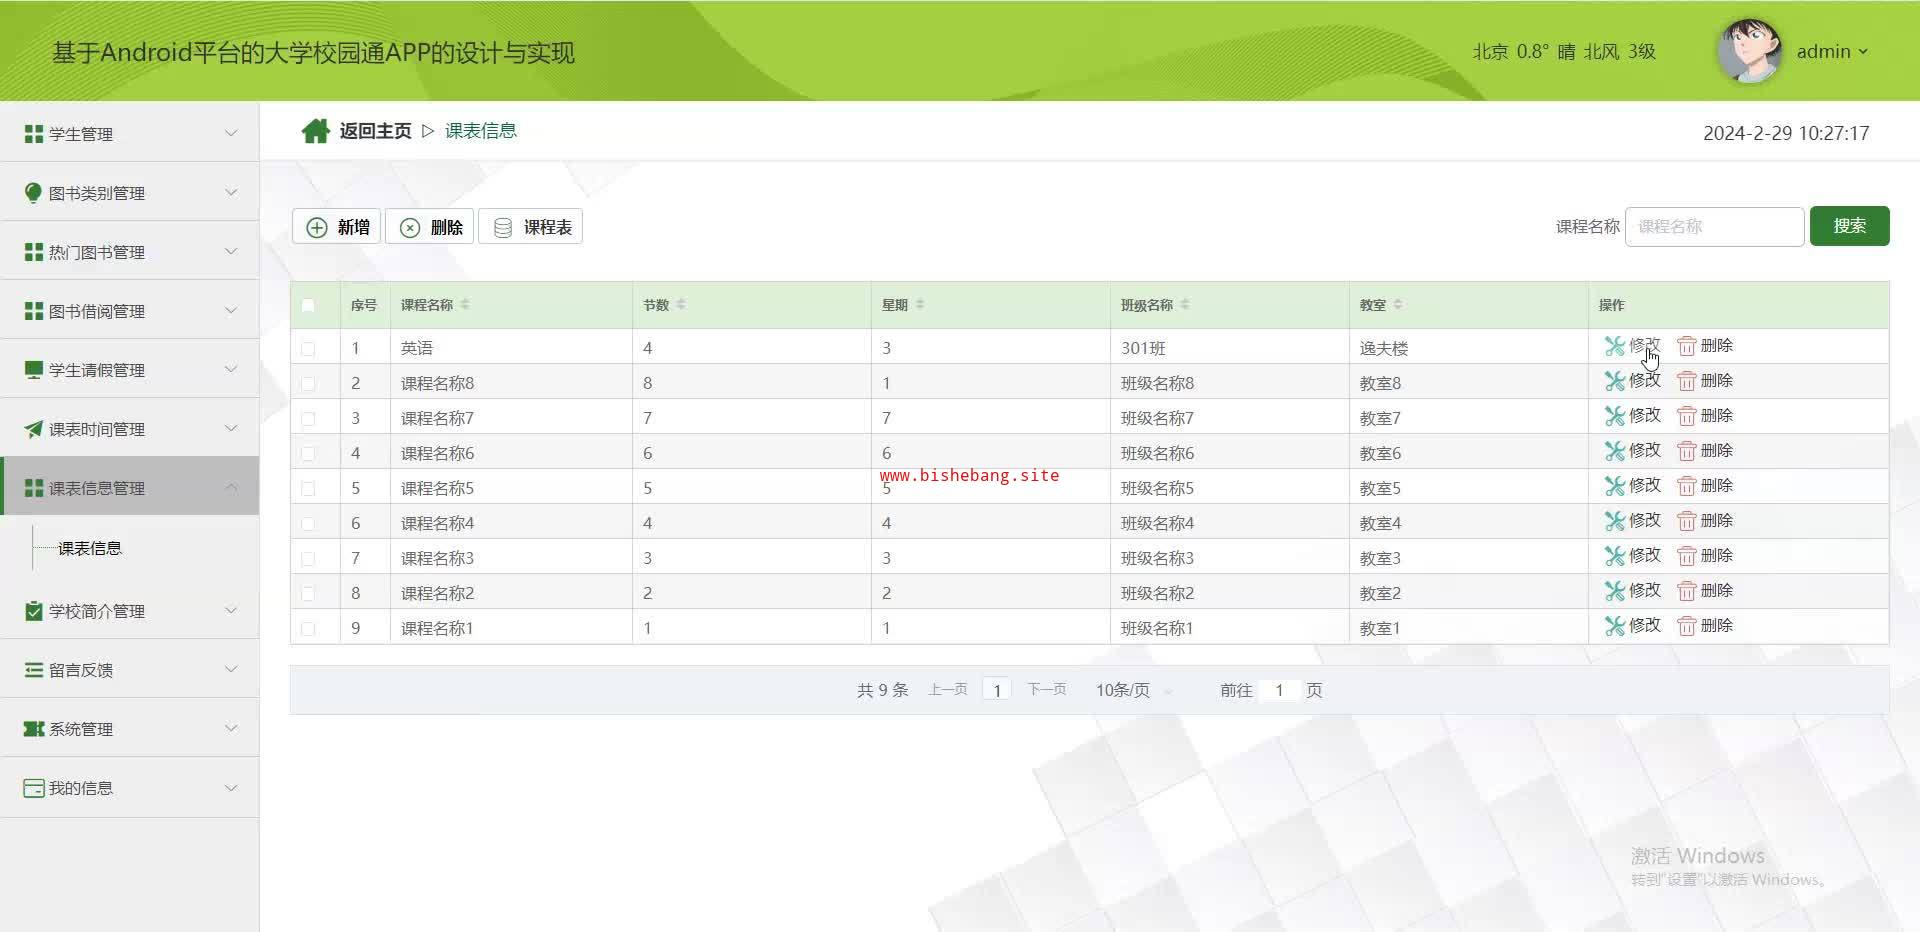Toggle the select-all checkbox in table header
The width and height of the screenshot is (1920, 932).
(308, 305)
